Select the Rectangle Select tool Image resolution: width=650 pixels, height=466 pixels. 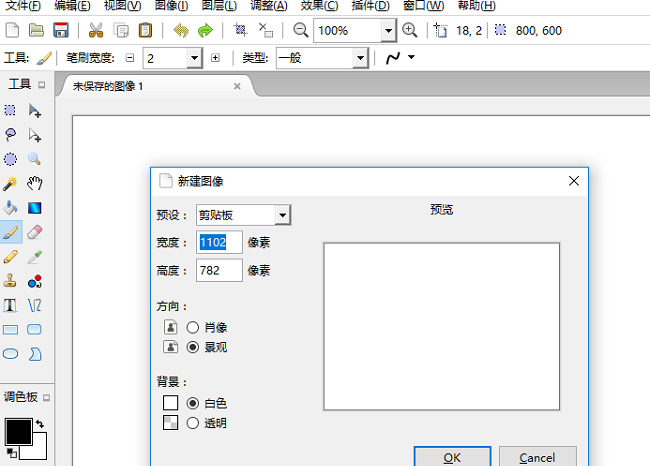[x=10, y=110]
